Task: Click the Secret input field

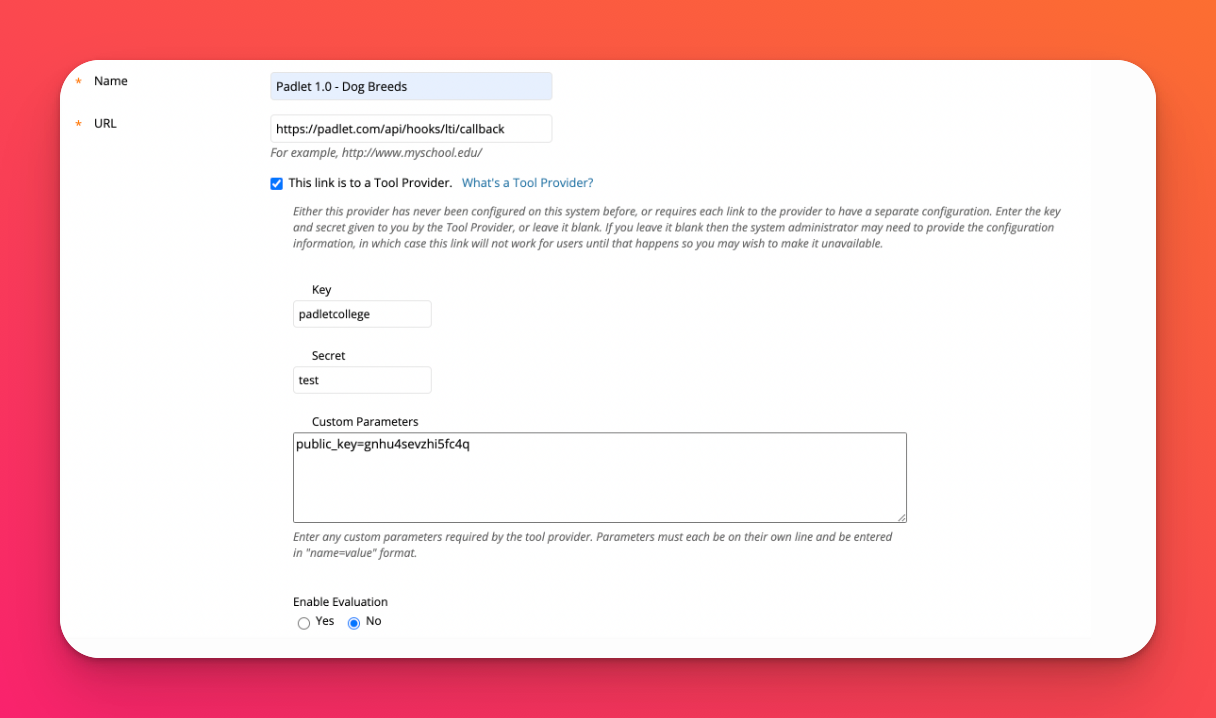Action: [362, 380]
